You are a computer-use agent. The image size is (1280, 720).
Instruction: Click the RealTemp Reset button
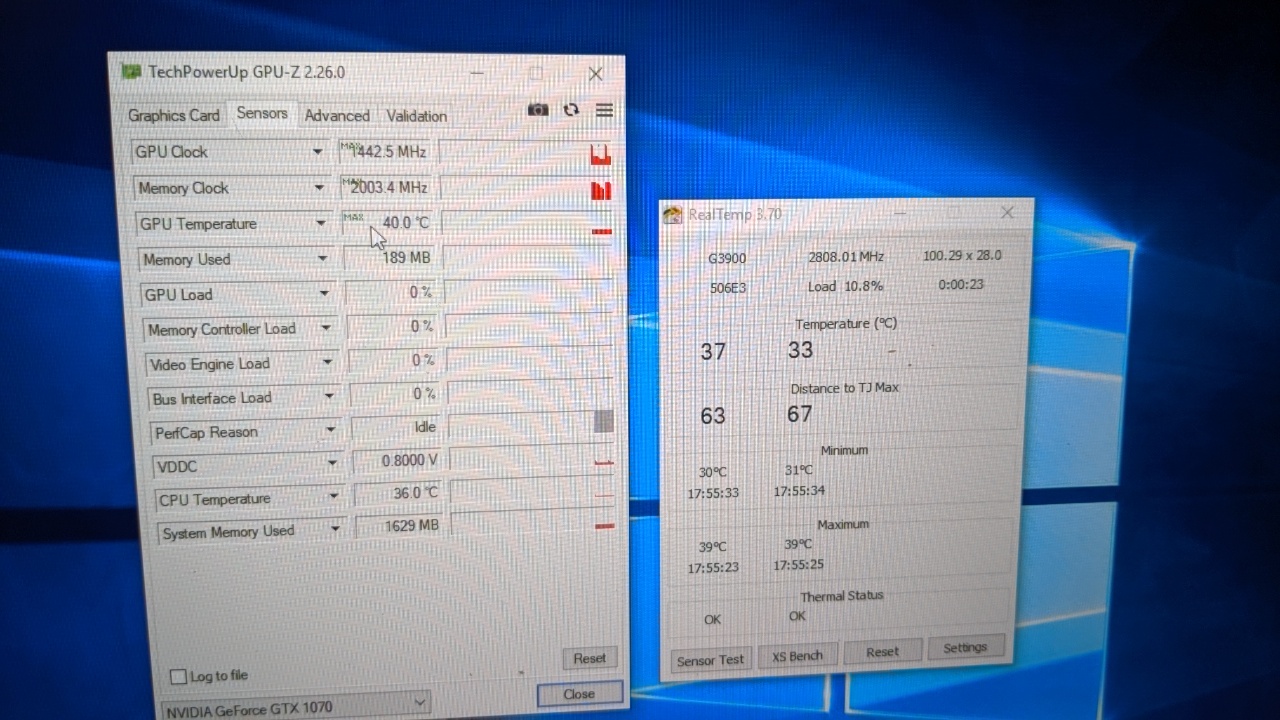click(x=882, y=652)
